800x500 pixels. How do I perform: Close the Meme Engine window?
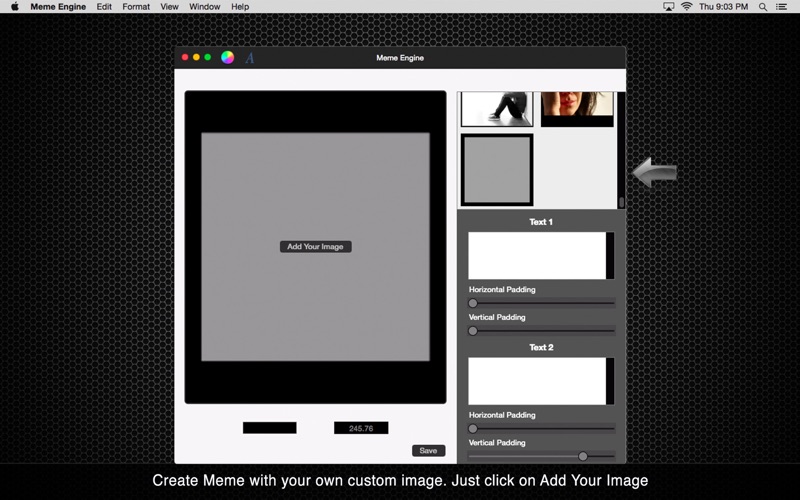point(185,57)
